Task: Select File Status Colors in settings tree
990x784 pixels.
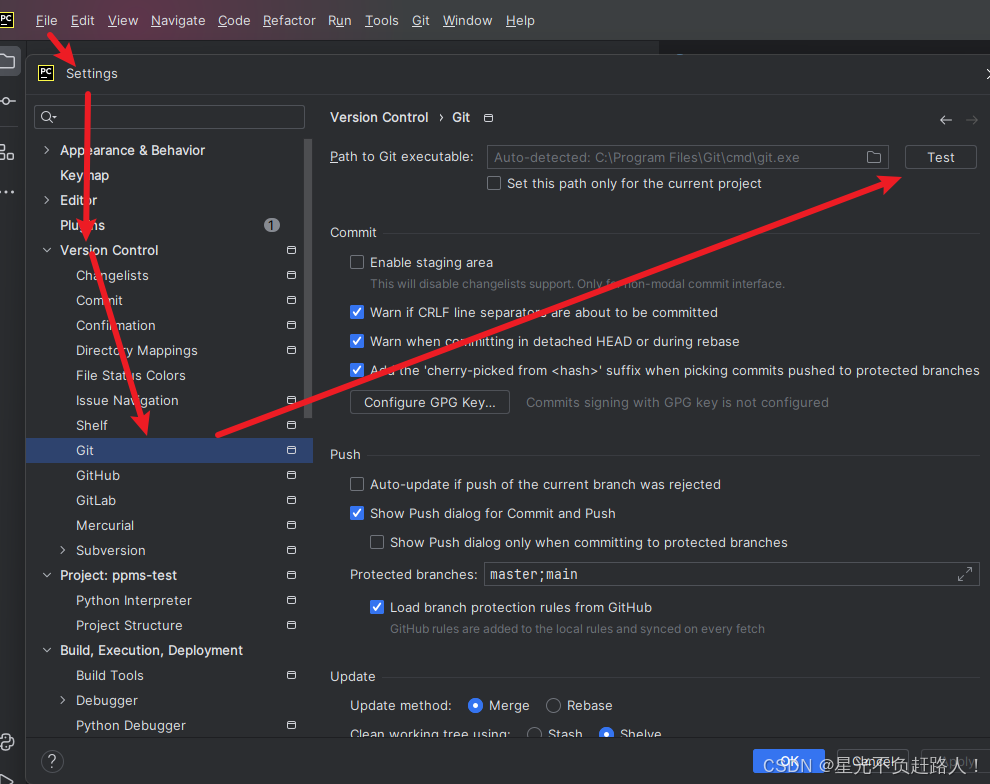Action: 131,375
